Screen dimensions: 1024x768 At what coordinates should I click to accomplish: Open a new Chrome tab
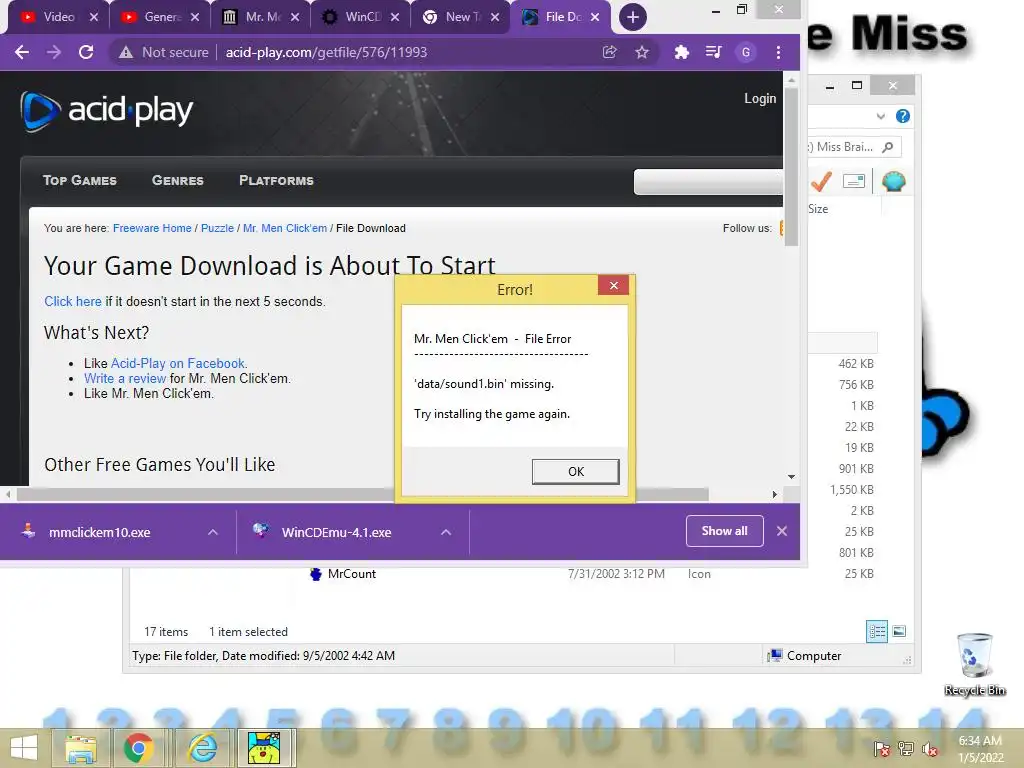coord(632,17)
